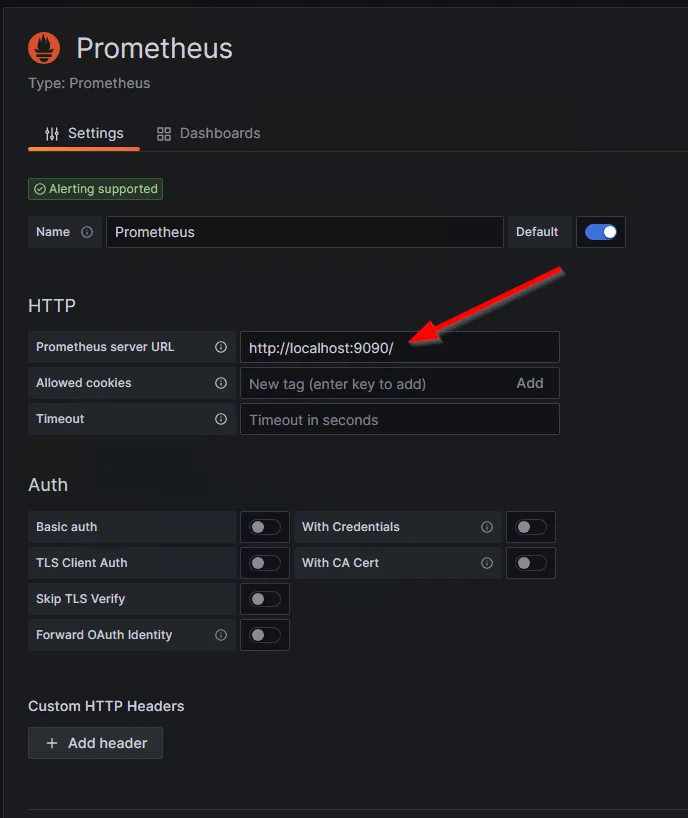Enable the Basic auth toggle
Image resolution: width=688 pixels, height=818 pixels.
[x=265, y=527]
